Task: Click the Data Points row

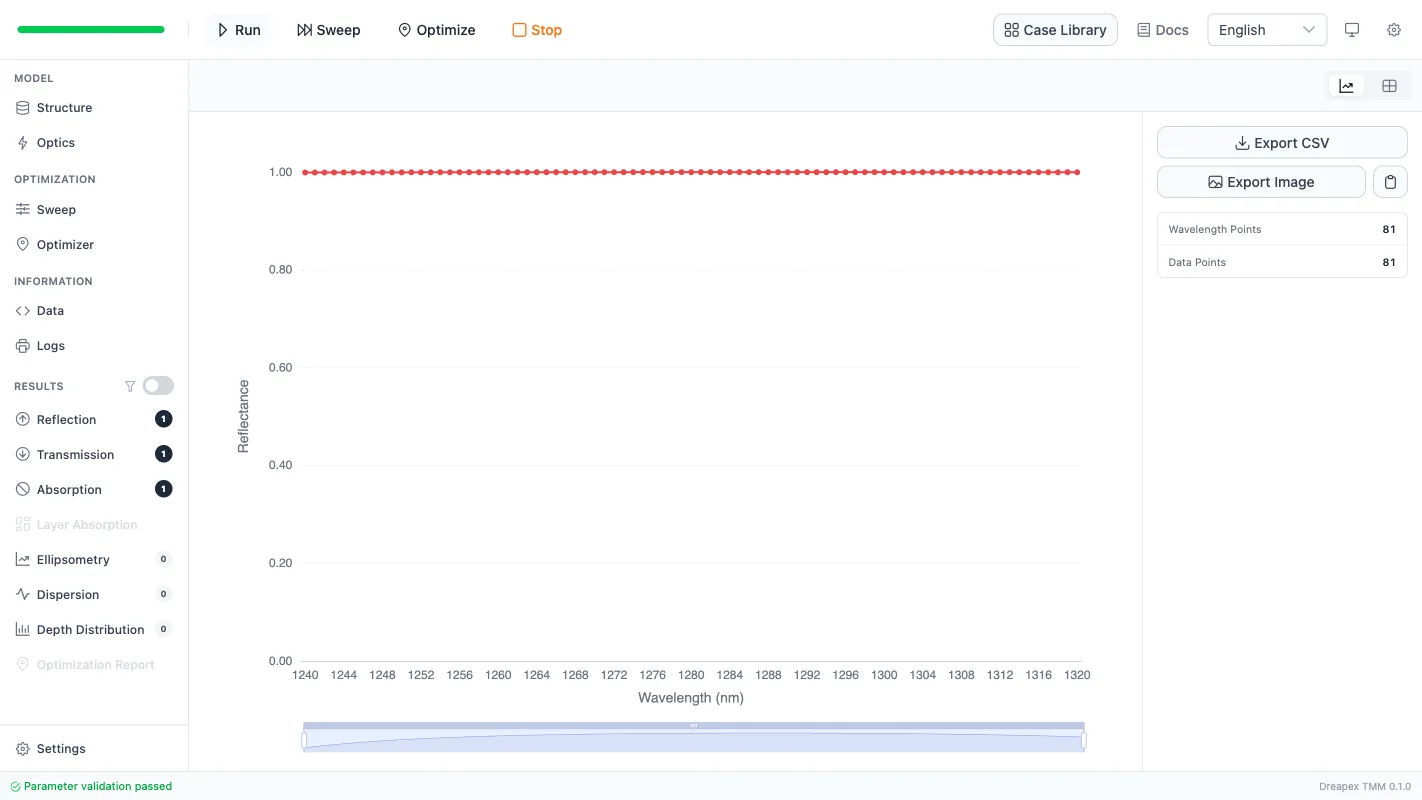Action: coord(1282,262)
